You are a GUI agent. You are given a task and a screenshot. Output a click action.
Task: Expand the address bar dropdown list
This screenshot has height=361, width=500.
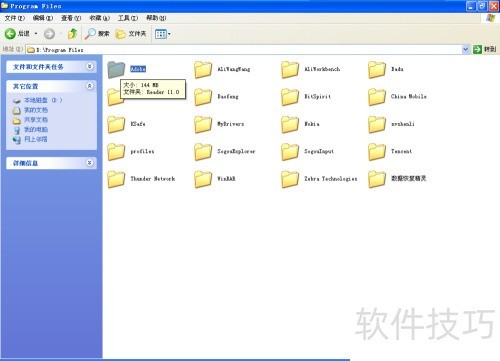(x=465, y=50)
